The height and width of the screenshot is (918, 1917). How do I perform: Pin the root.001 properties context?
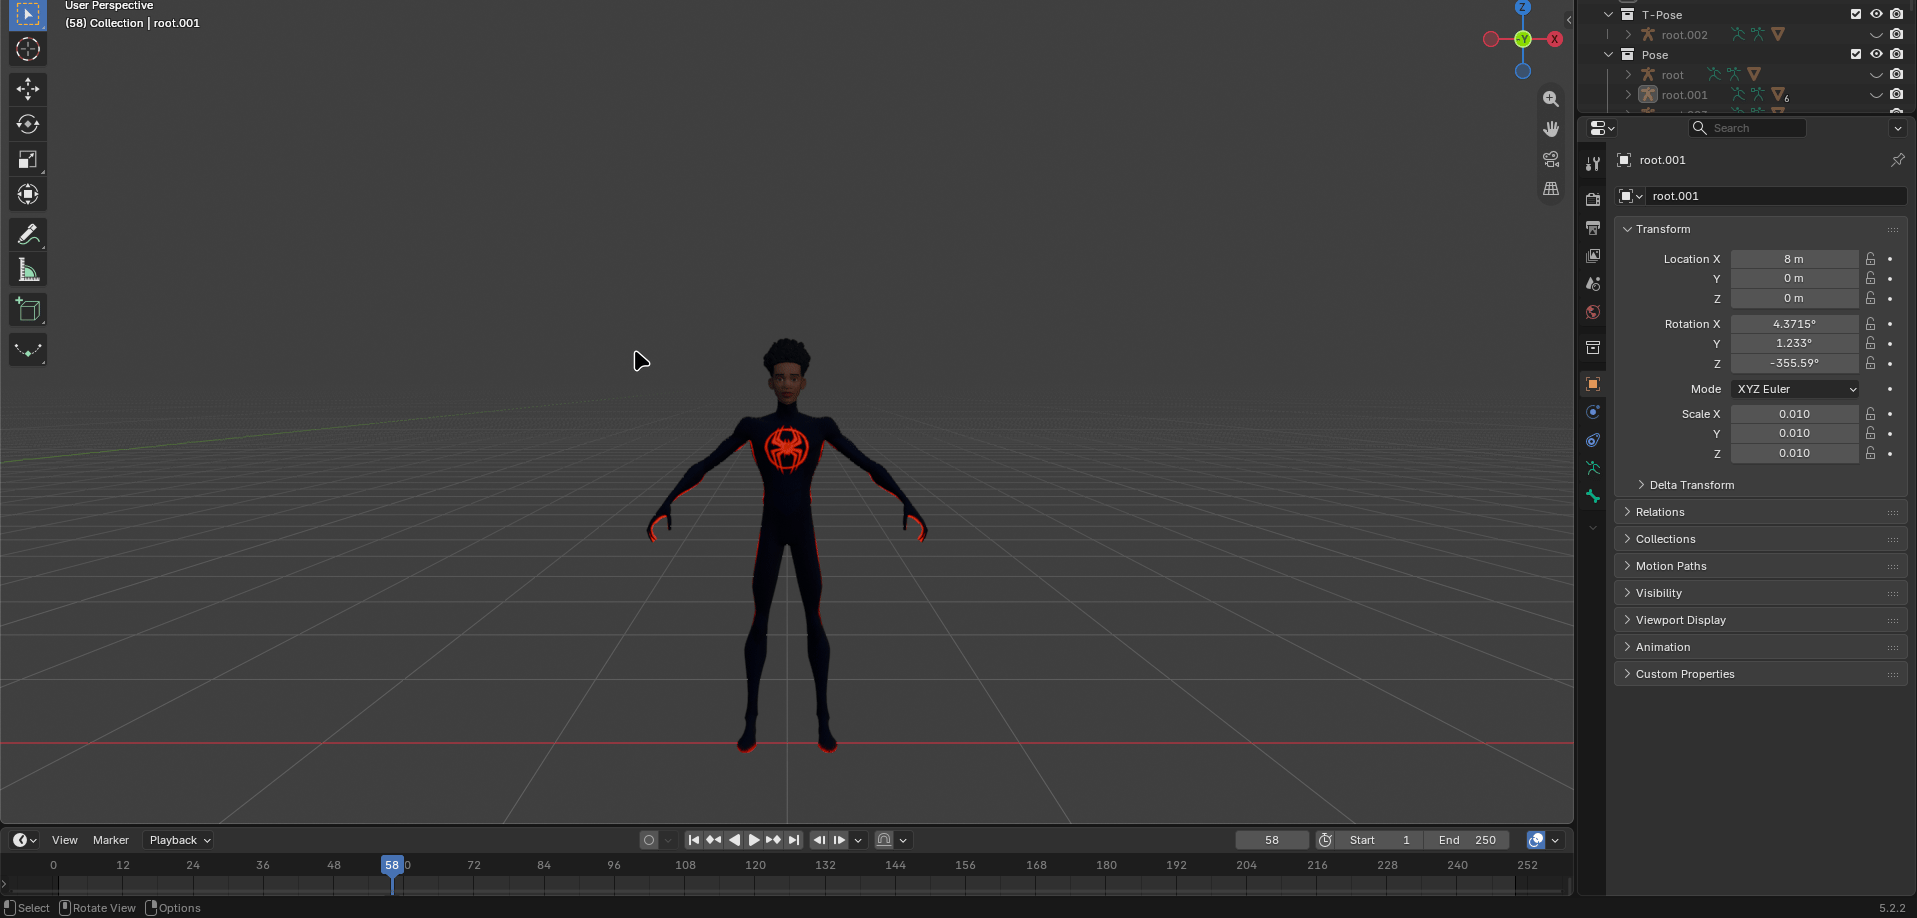click(x=1897, y=160)
